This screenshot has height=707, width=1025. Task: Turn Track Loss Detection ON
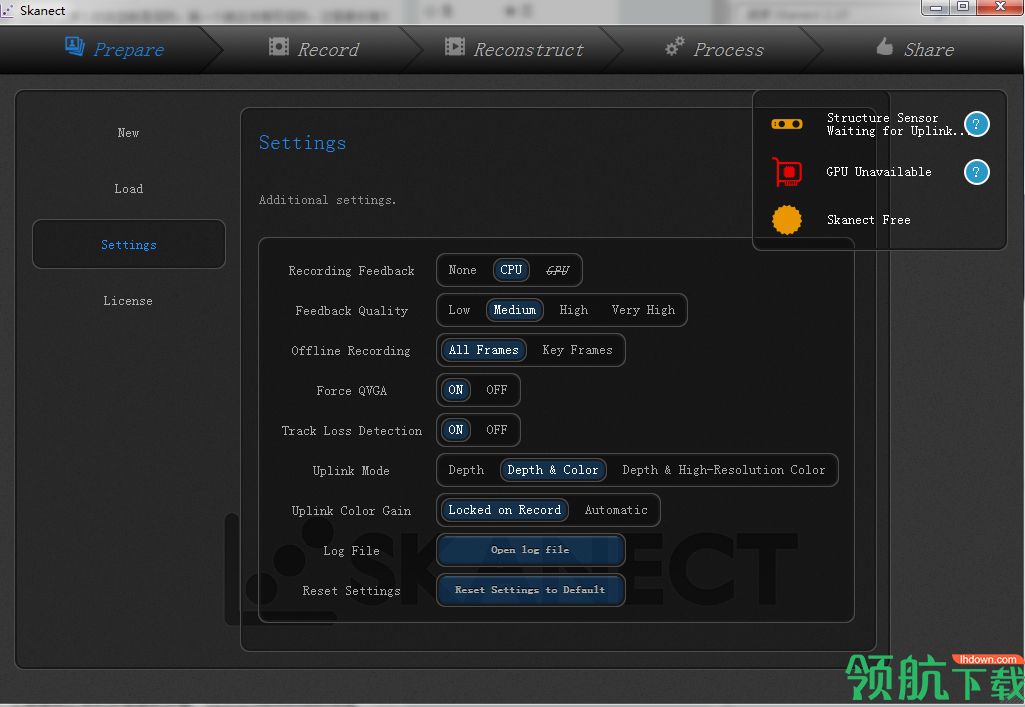tap(456, 430)
